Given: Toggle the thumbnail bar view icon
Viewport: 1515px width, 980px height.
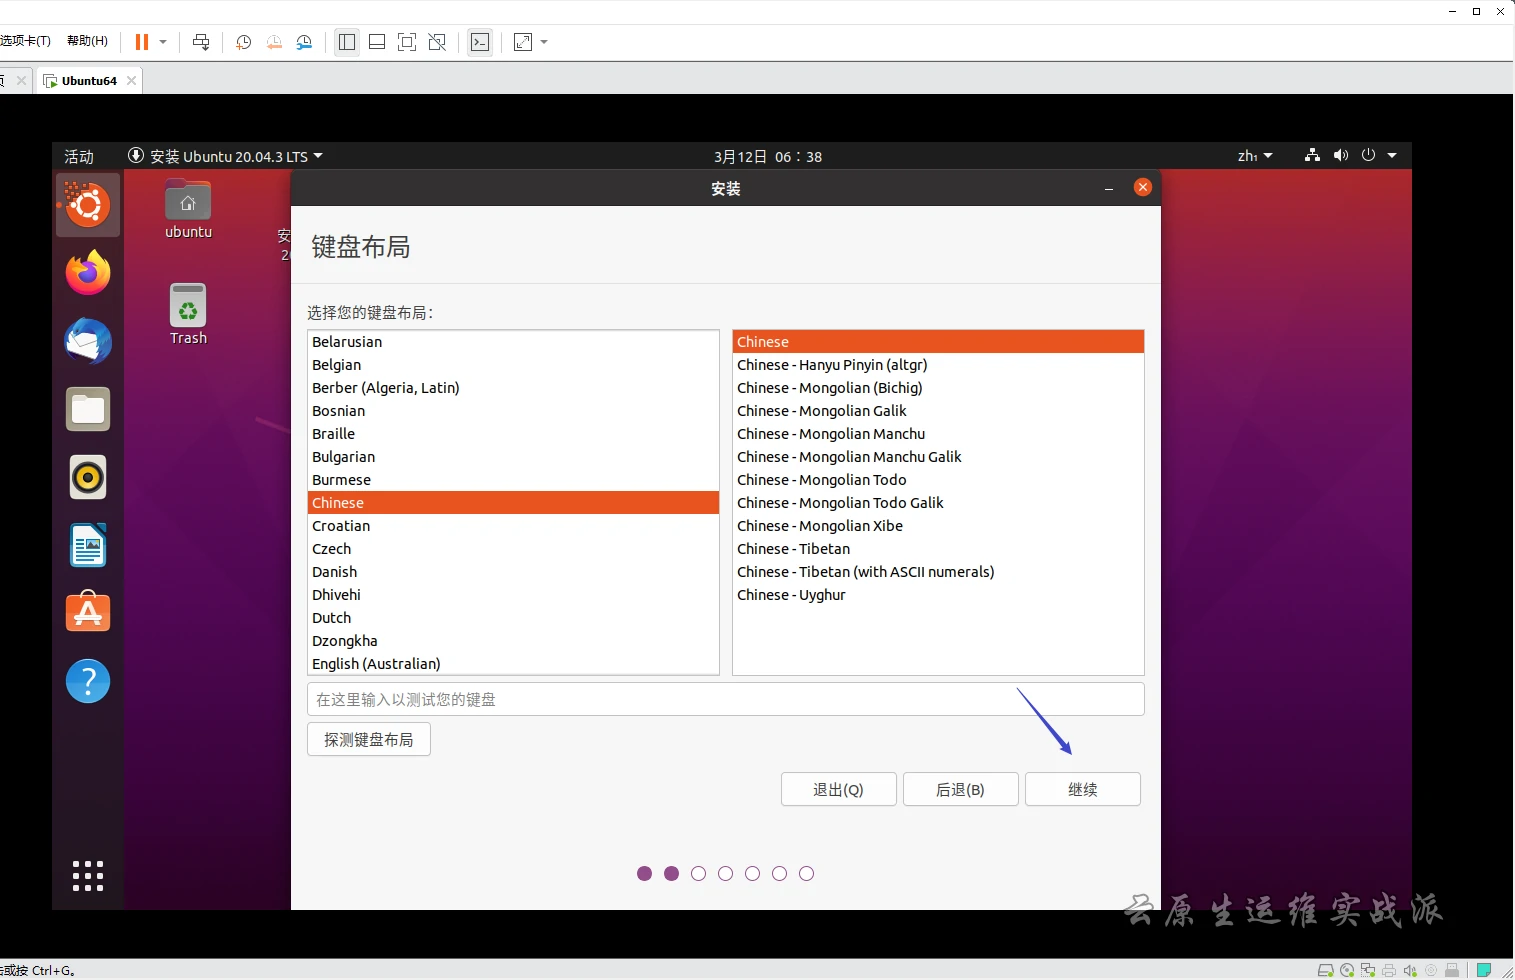Looking at the screenshot, I should (x=377, y=42).
